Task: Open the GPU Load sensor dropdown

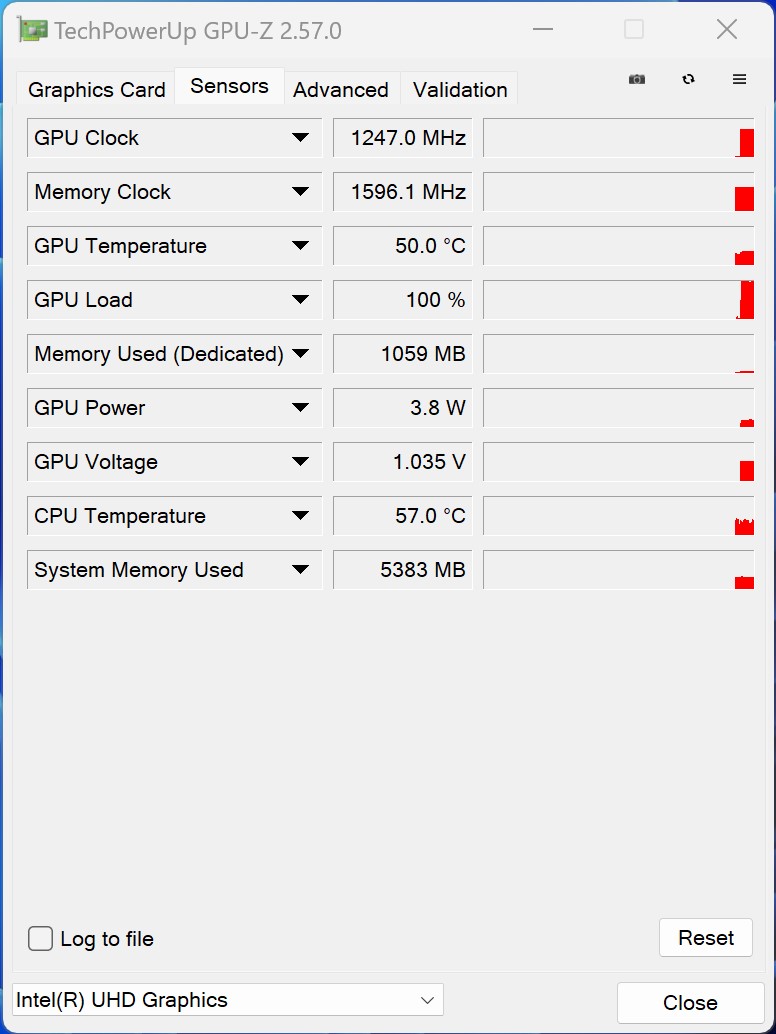Action: (x=300, y=300)
